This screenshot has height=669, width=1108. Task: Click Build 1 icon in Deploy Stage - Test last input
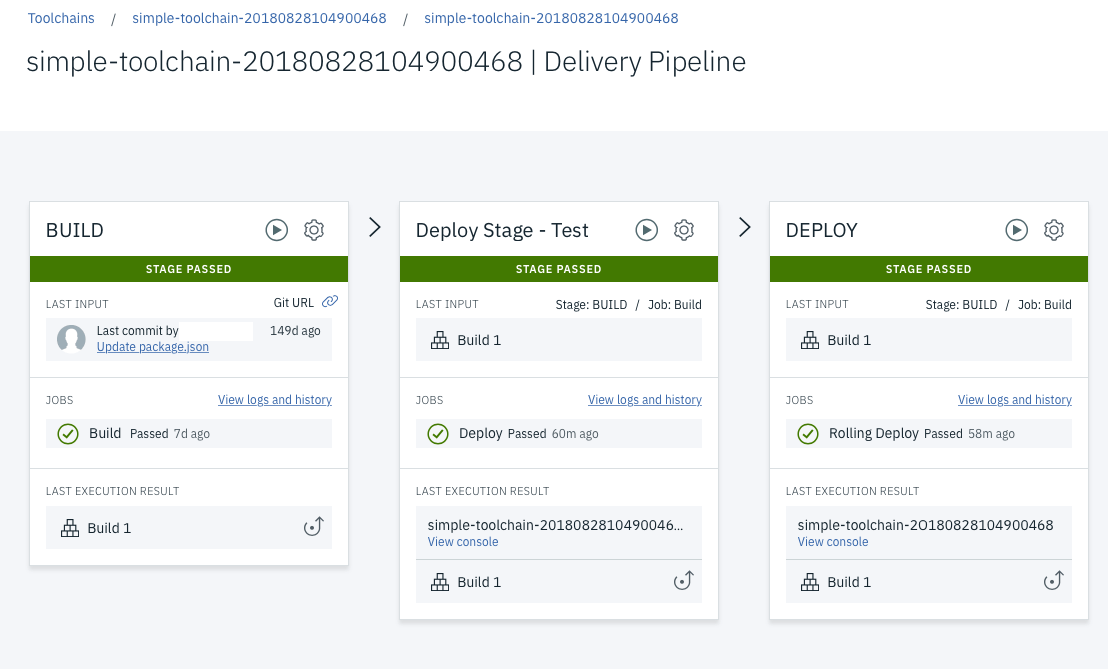tap(440, 340)
